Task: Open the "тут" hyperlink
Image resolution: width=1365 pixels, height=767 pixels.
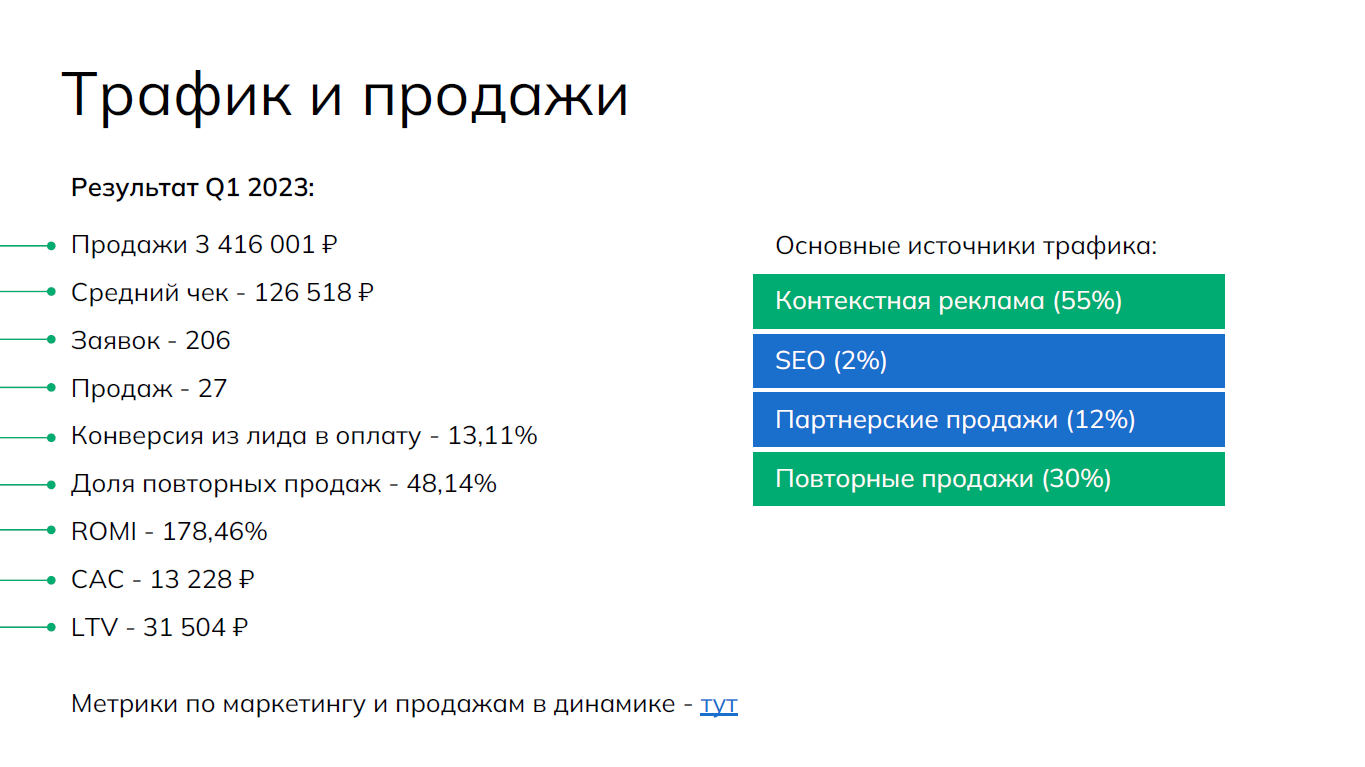Action: click(718, 704)
